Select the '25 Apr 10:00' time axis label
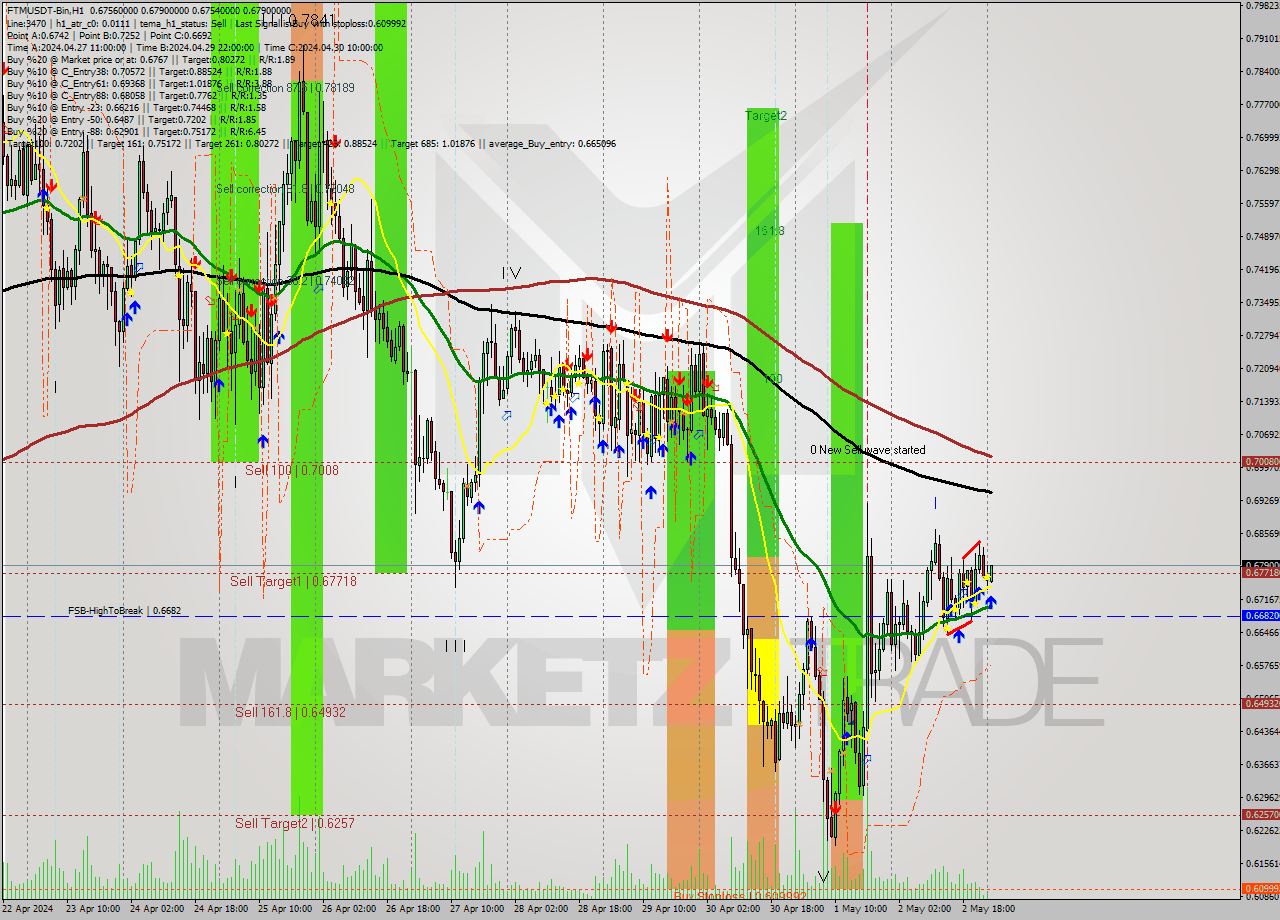 (x=285, y=910)
